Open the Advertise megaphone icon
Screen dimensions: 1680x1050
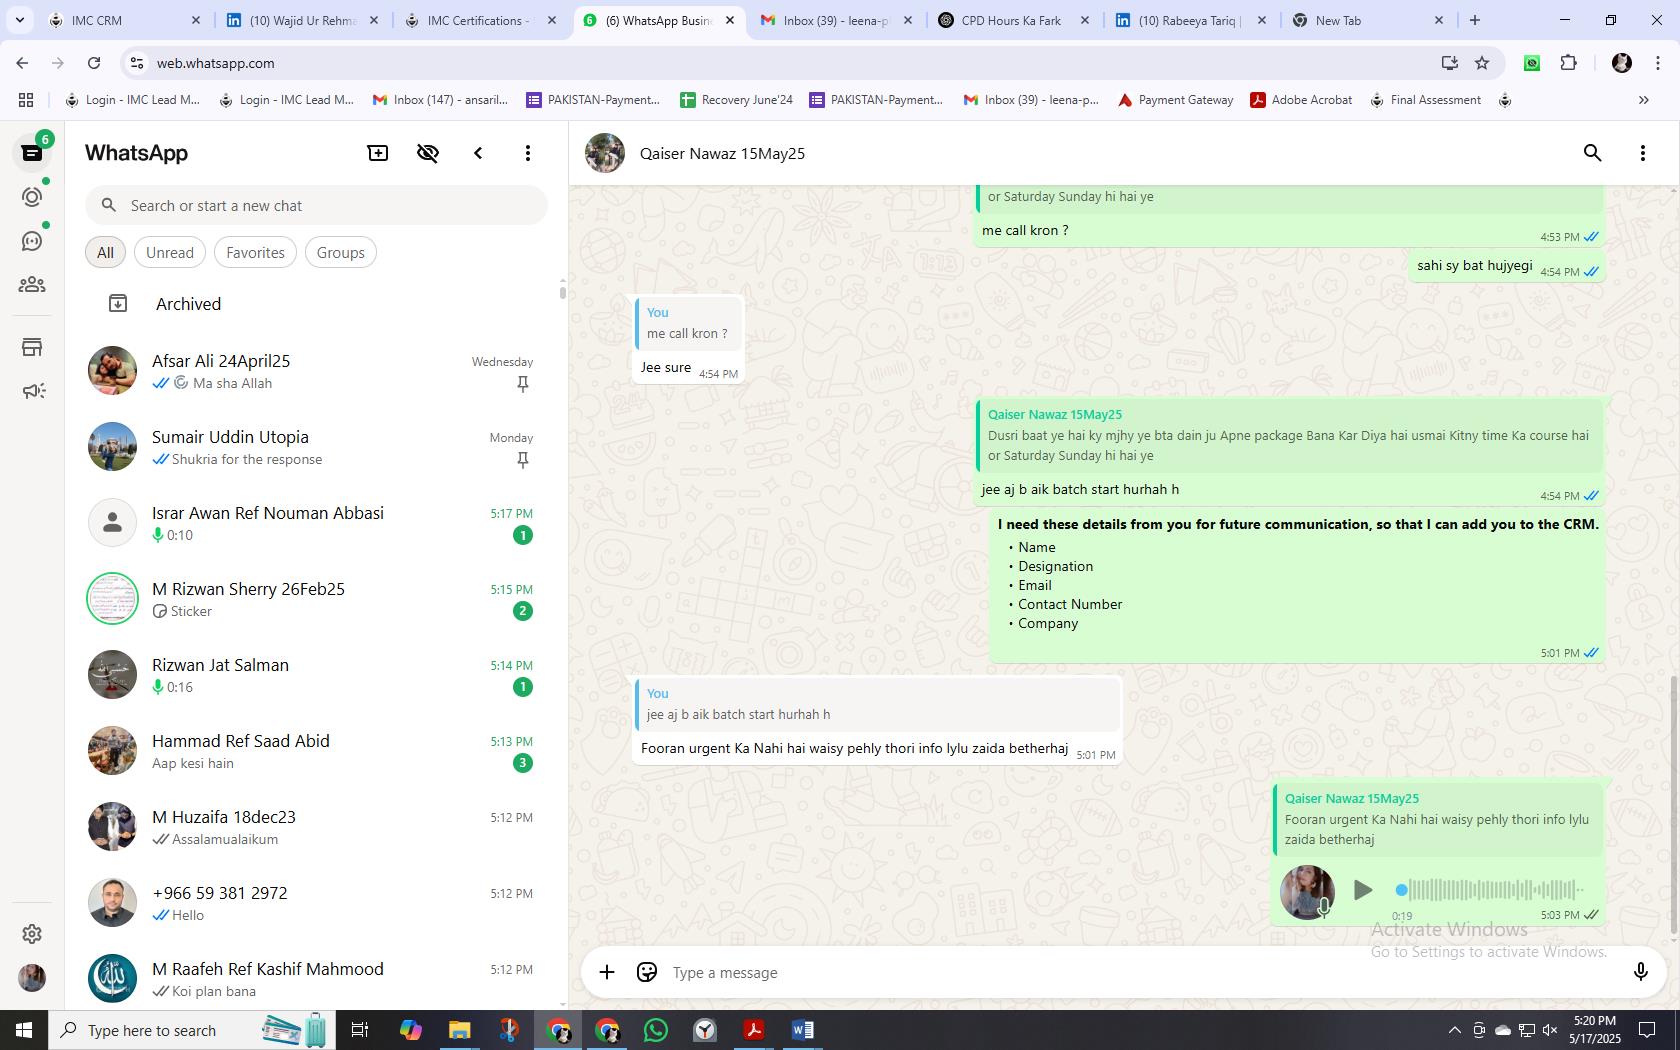pyautogui.click(x=32, y=391)
